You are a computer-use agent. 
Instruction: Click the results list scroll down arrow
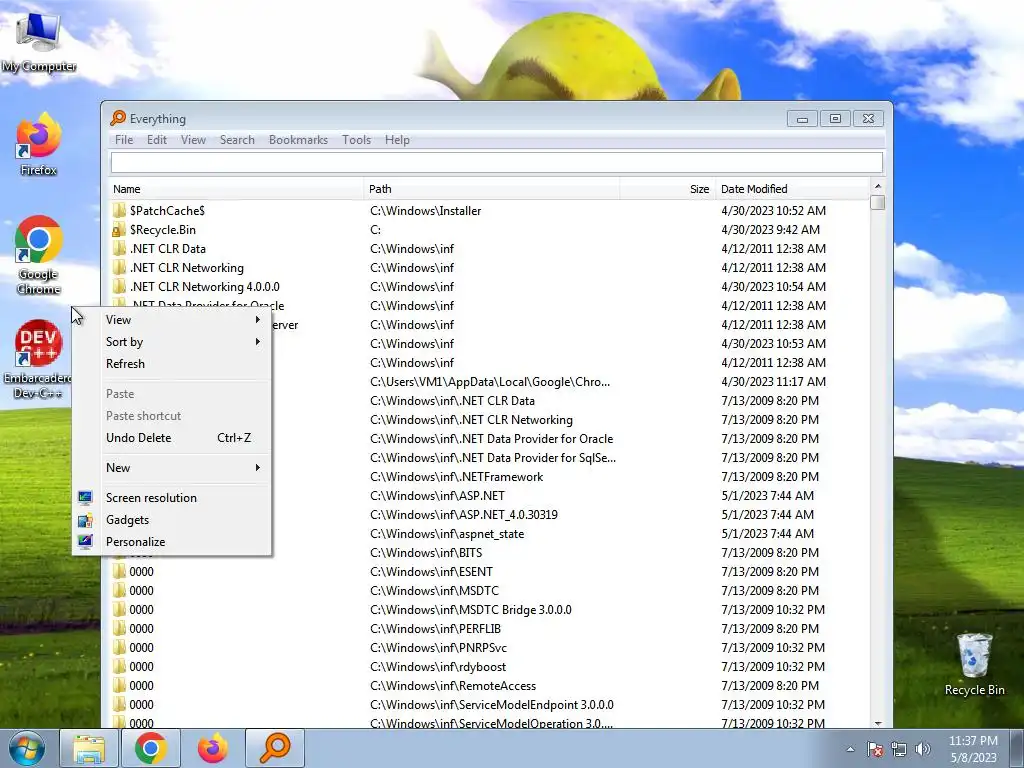point(878,723)
